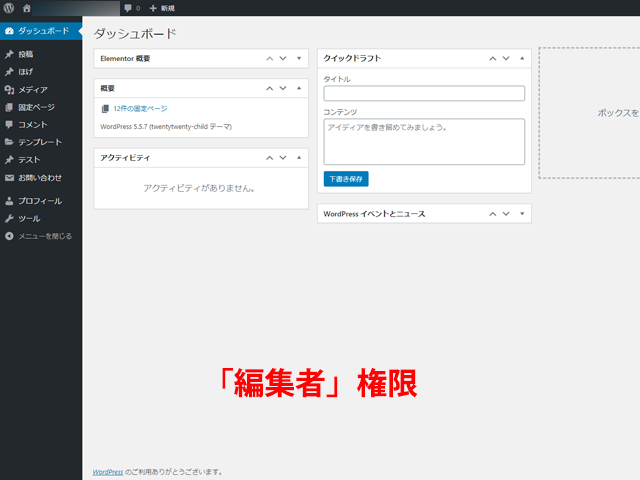Open WordPress link in footer
640x480 pixels.
(x=108, y=472)
